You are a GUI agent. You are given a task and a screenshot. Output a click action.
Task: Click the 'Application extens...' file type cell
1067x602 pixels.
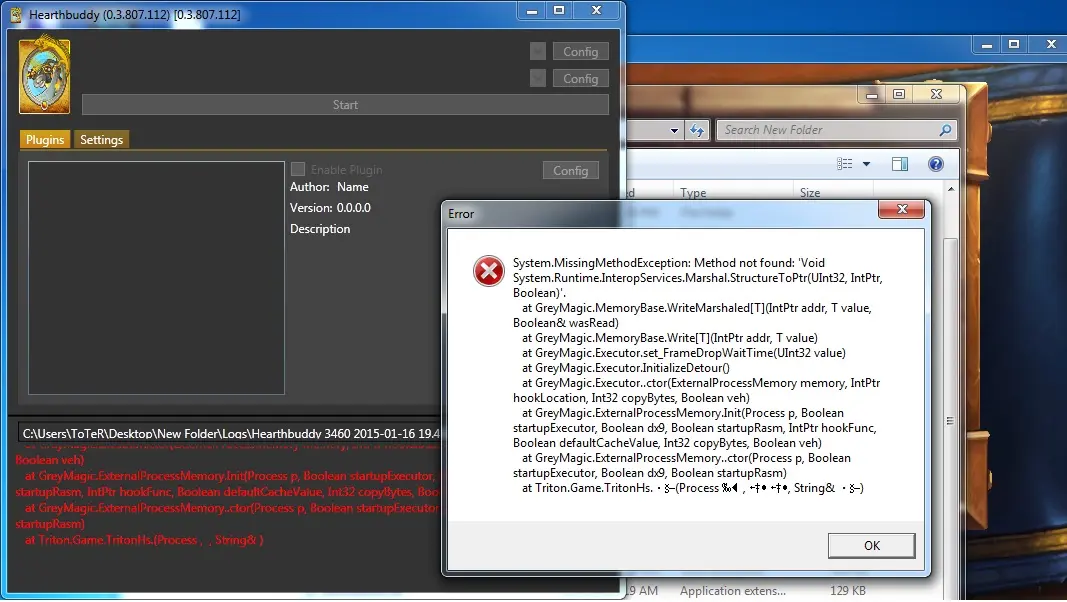[x=732, y=590]
